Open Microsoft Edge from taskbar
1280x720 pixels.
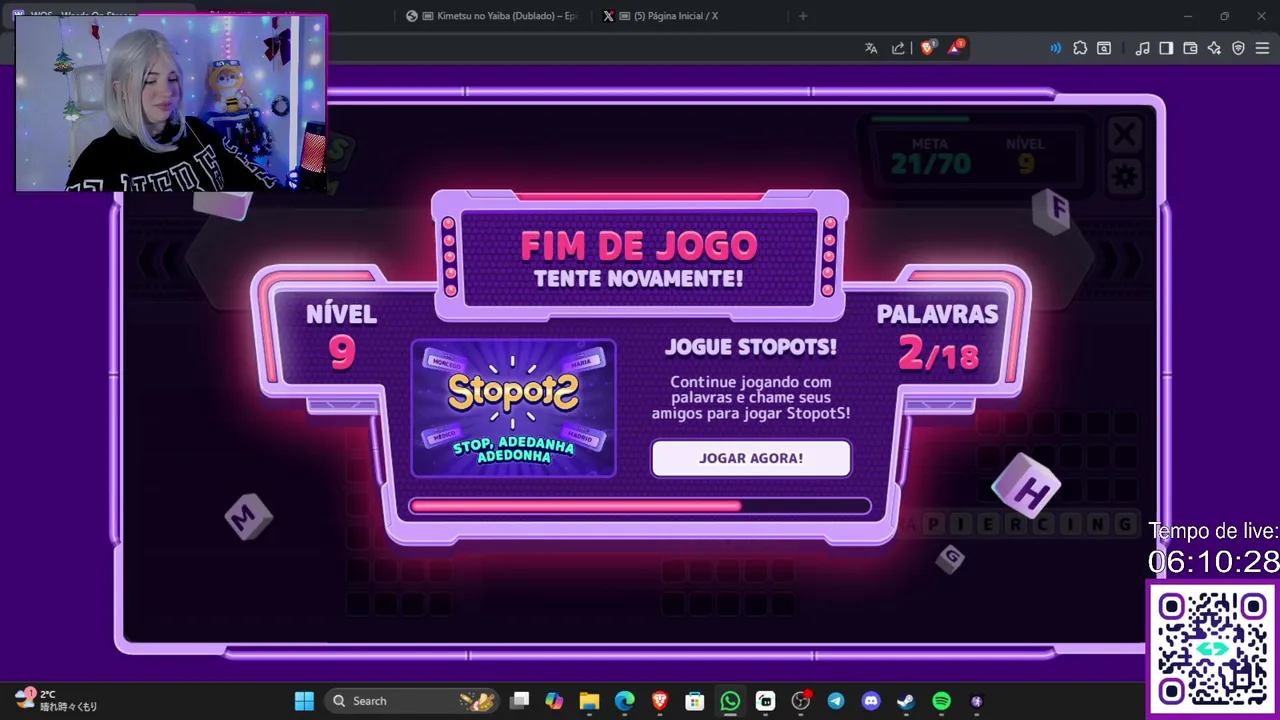click(624, 701)
